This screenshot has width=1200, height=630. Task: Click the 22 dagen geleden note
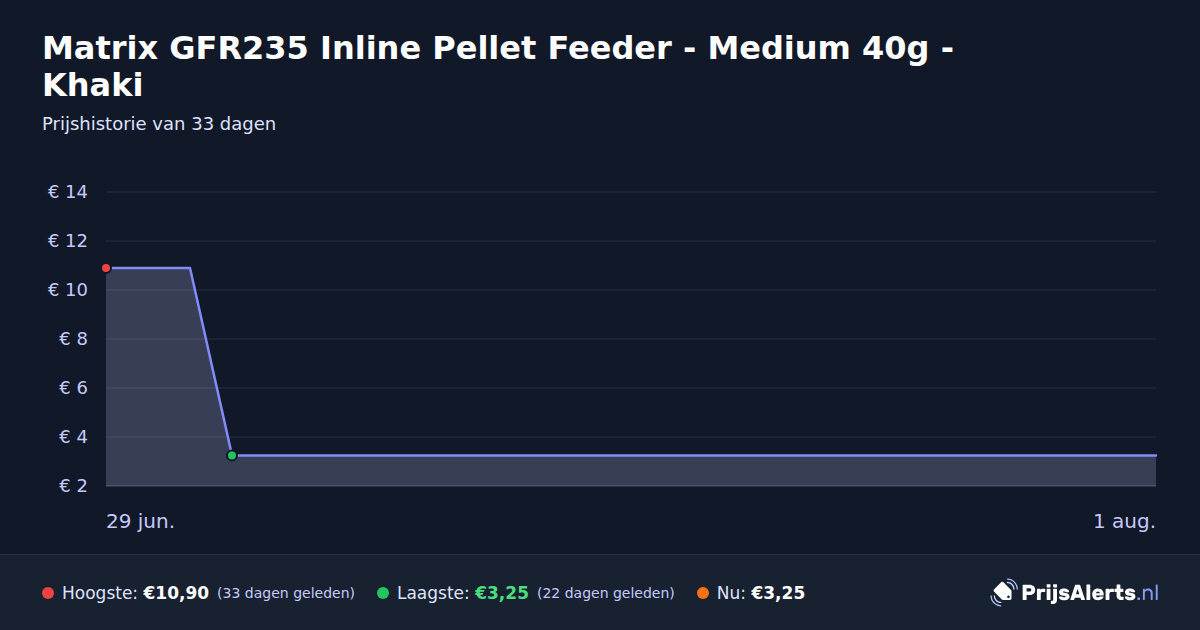click(606, 593)
